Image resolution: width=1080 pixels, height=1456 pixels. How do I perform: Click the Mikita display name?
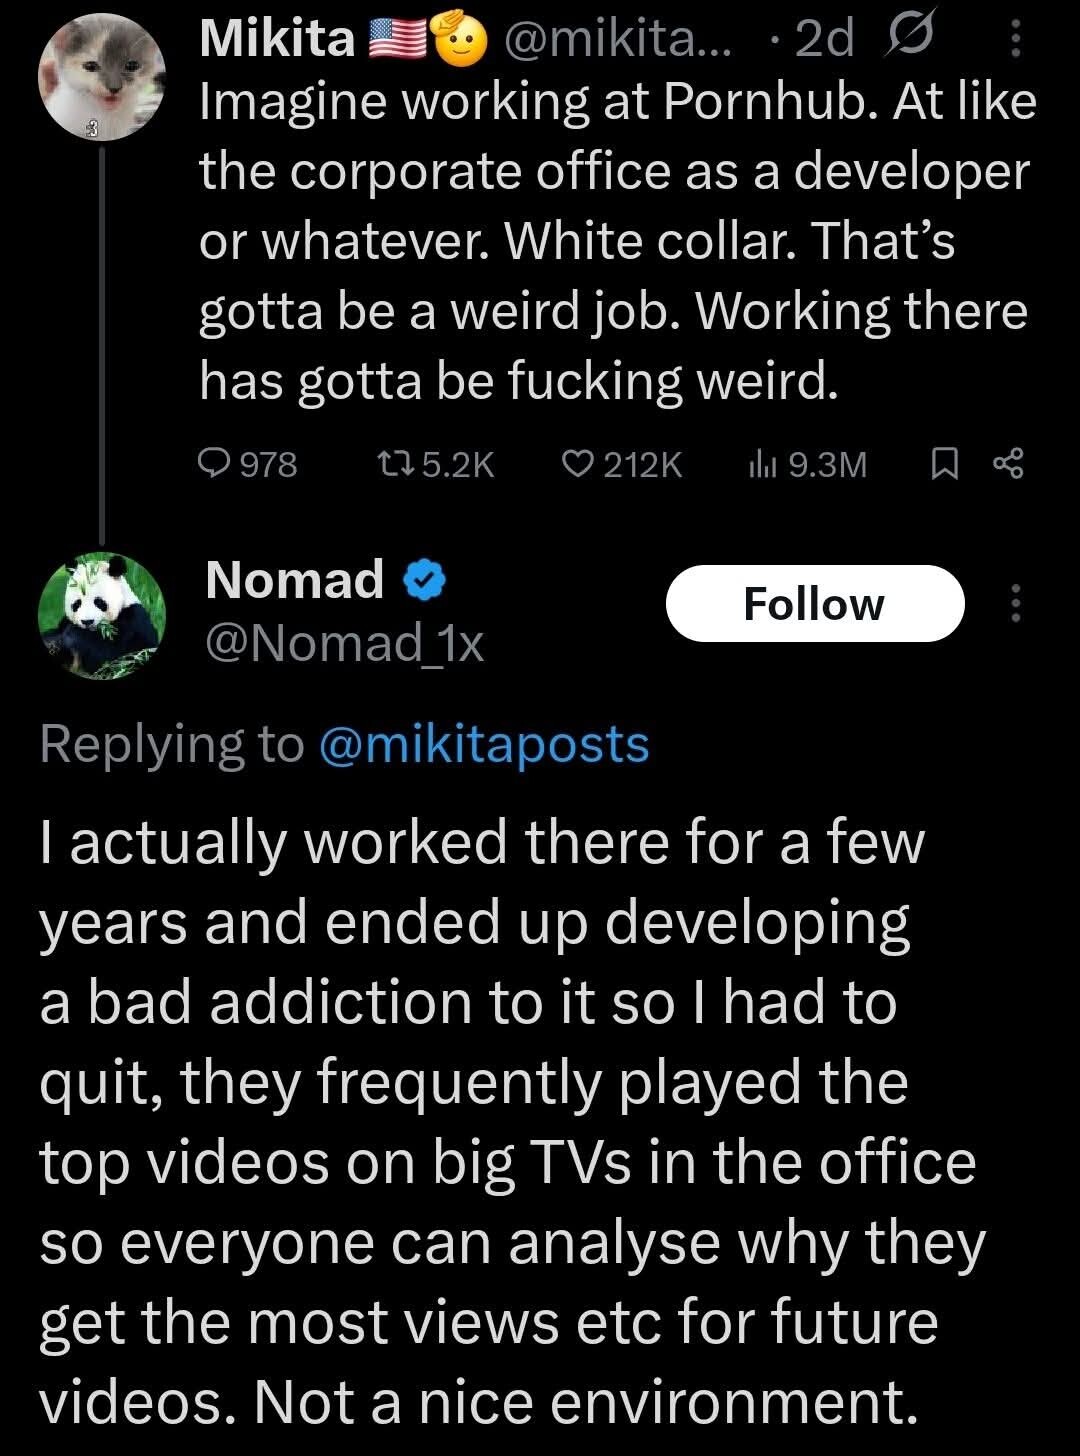[x=278, y=38]
